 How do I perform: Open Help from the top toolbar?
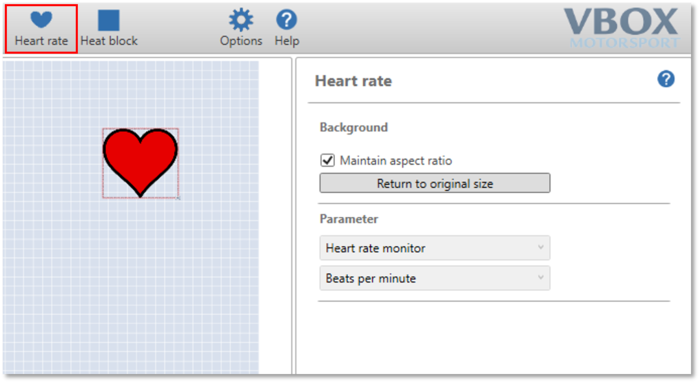point(287,28)
